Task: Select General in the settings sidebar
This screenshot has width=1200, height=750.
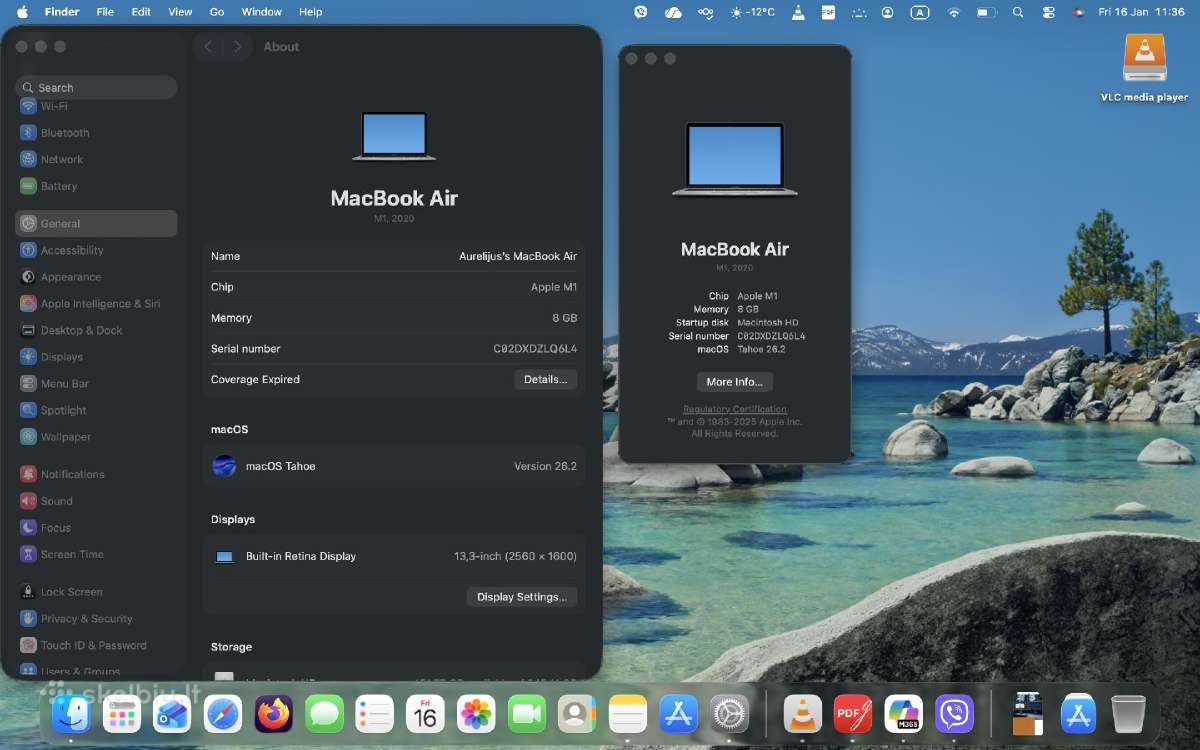Action: click(96, 224)
